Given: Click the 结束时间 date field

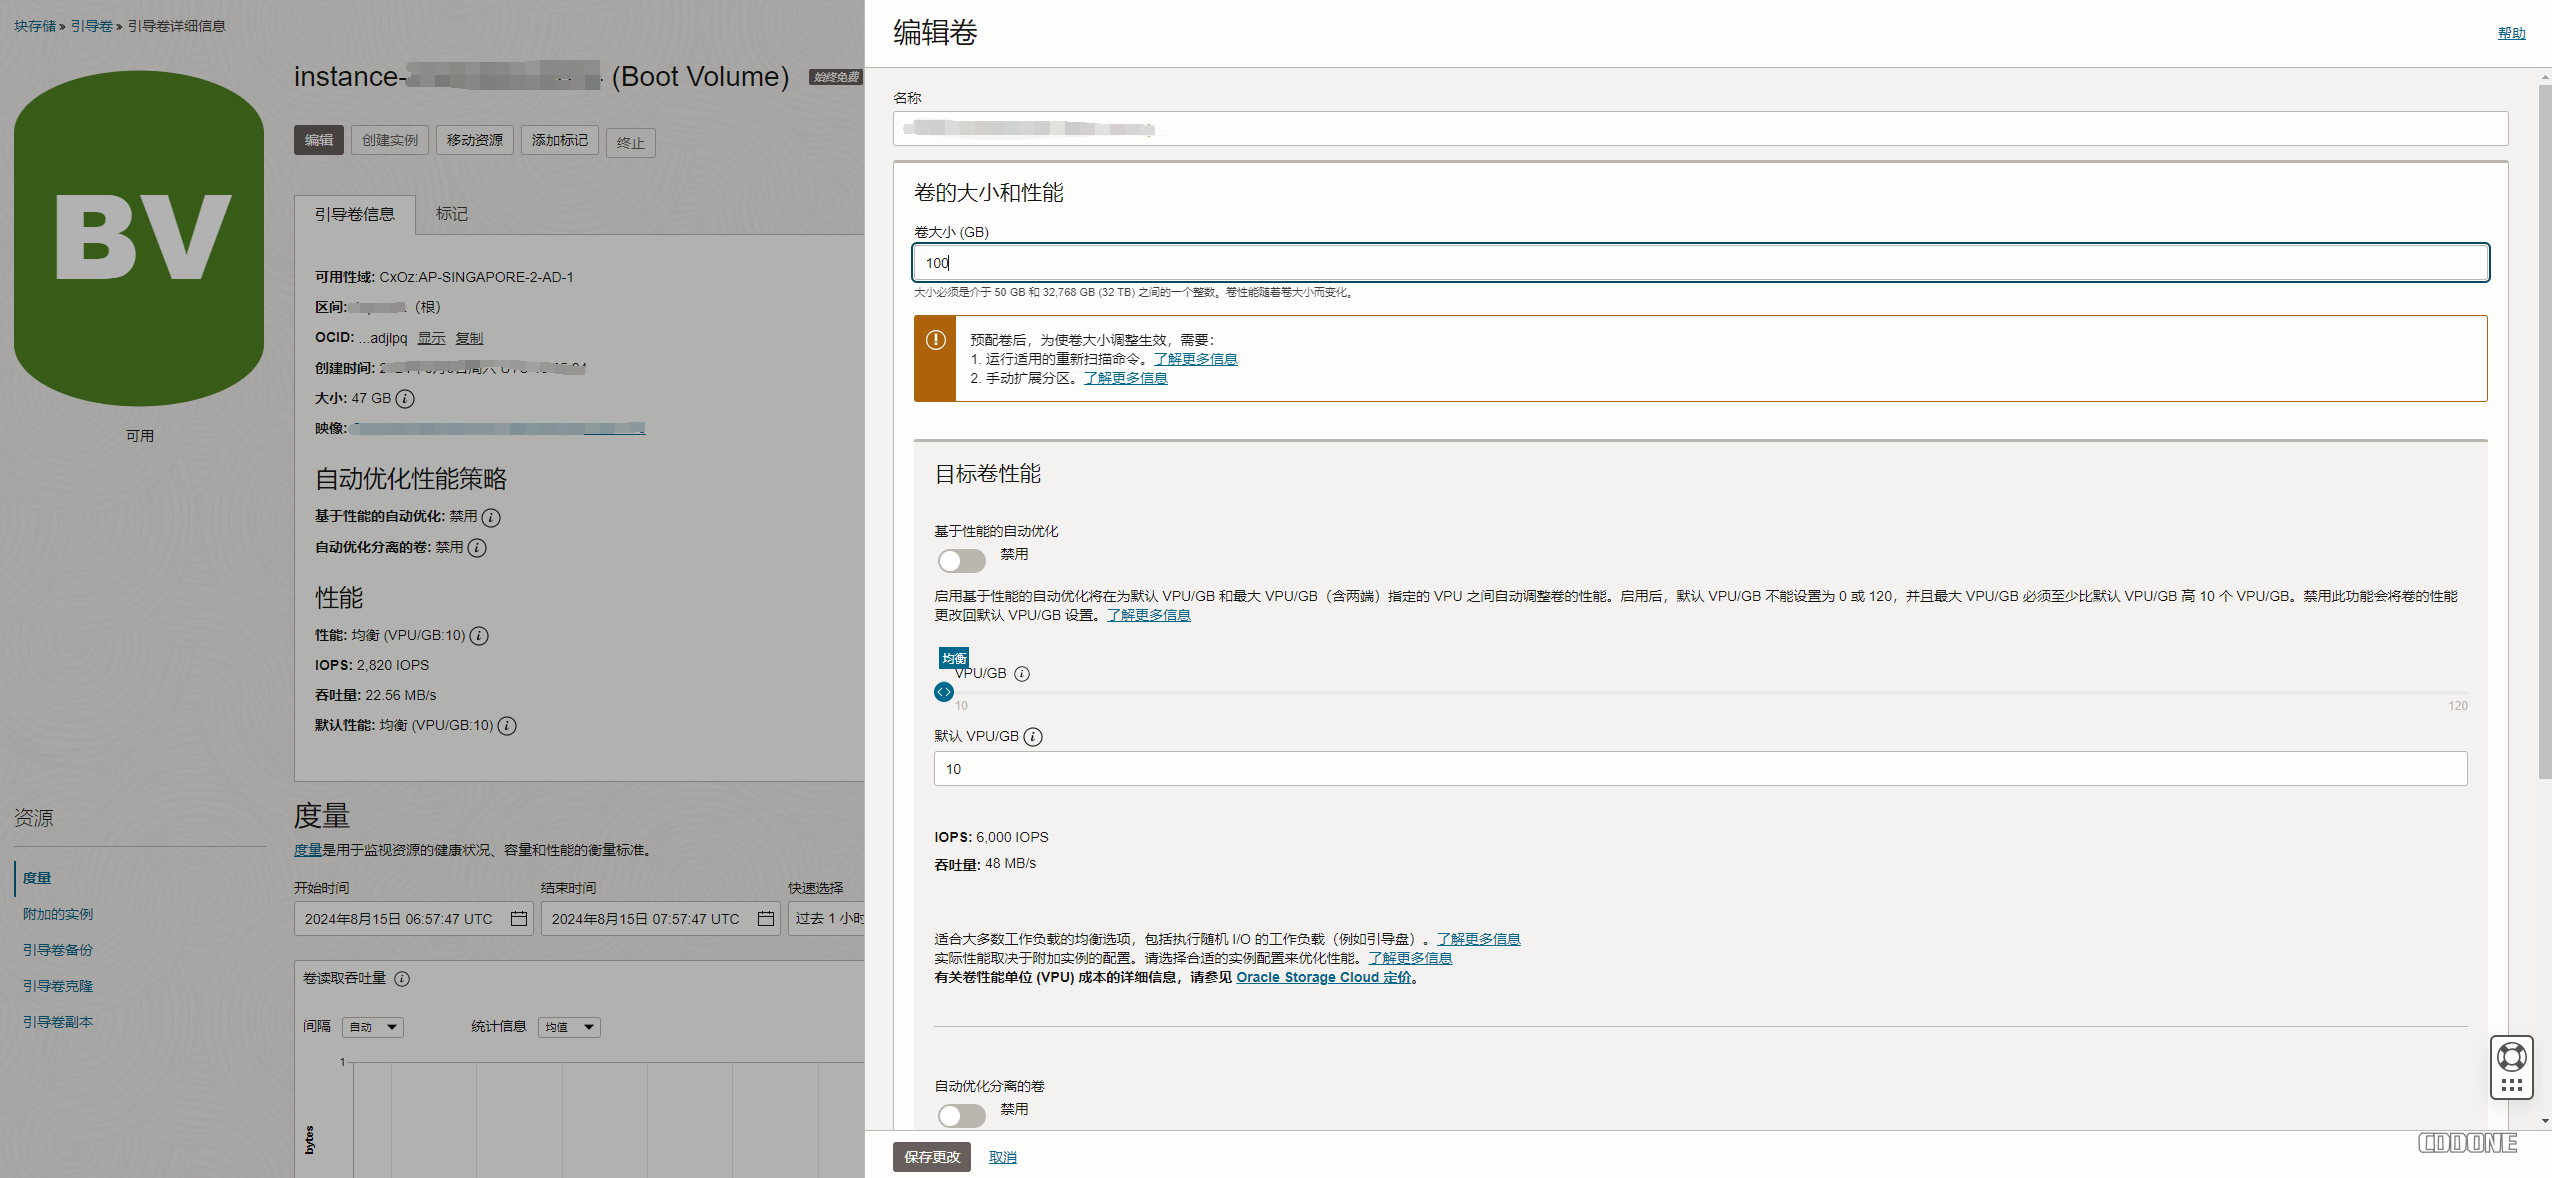Looking at the screenshot, I should 662,918.
